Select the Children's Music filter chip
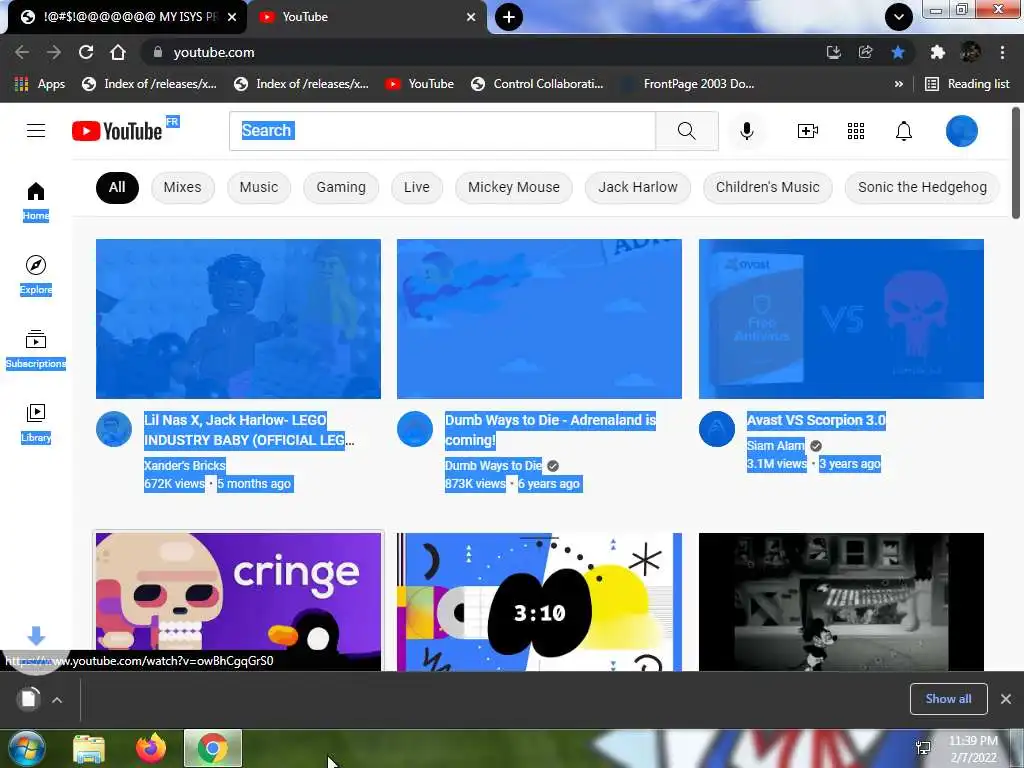This screenshot has width=1024, height=768. (767, 187)
